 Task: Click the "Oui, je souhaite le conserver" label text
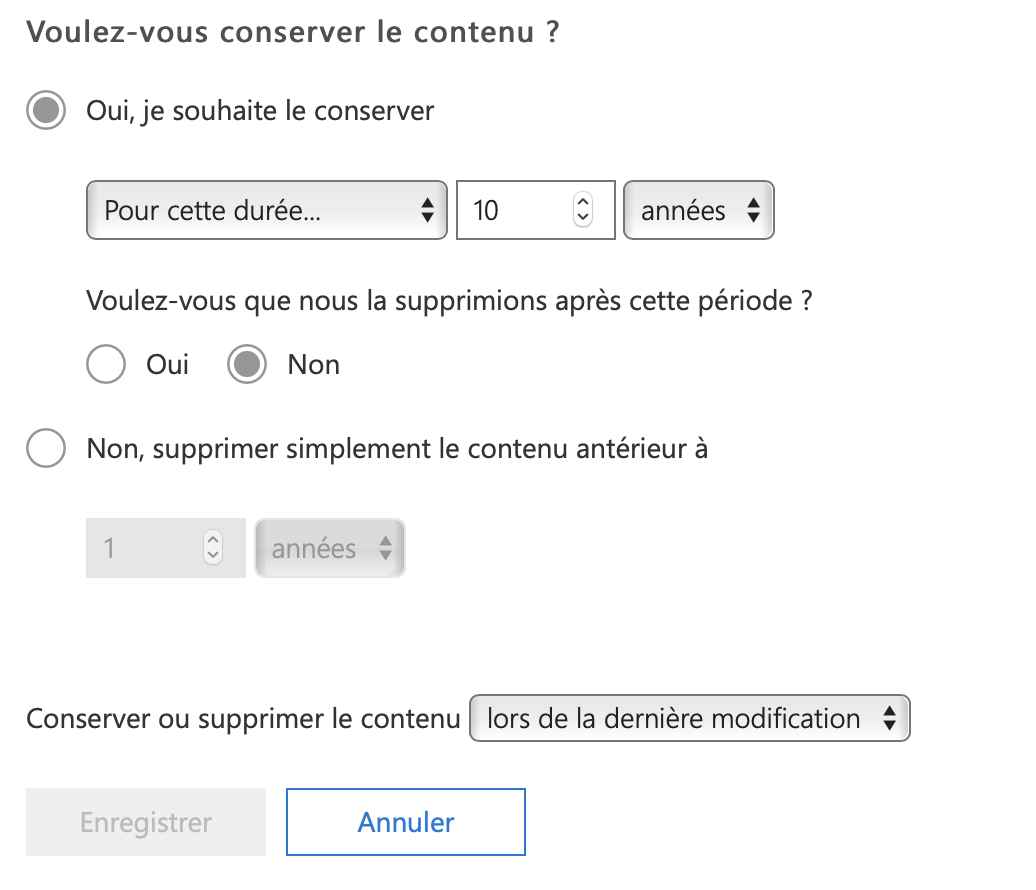(x=261, y=110)
